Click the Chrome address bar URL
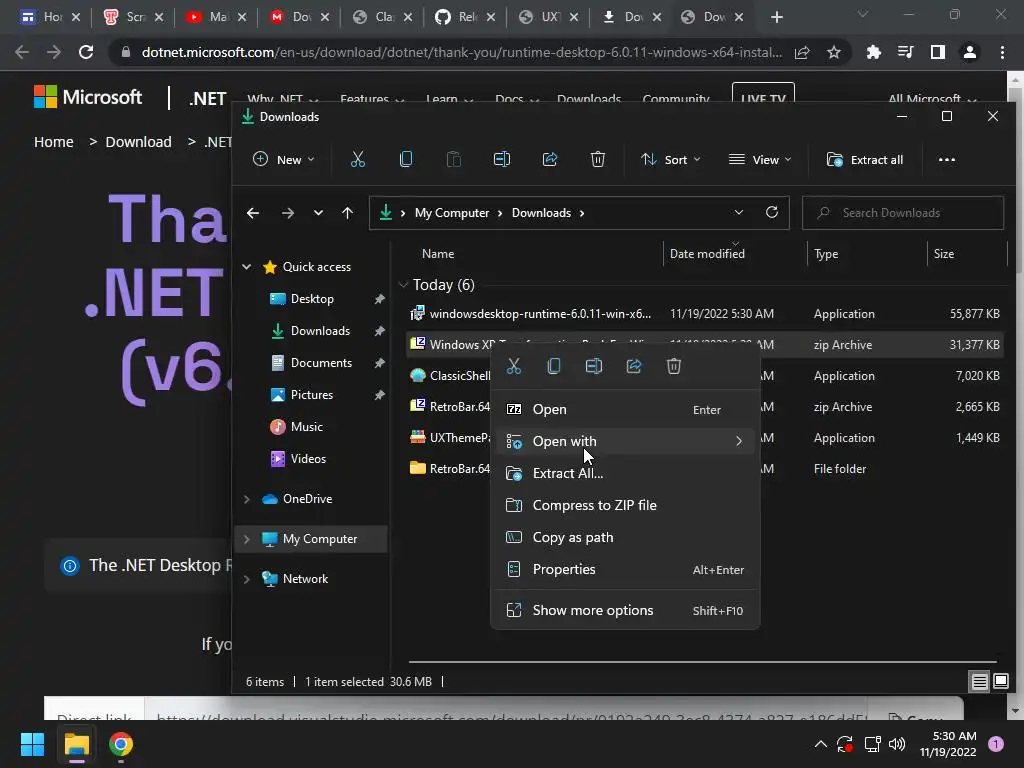 (x=462, y=52)
